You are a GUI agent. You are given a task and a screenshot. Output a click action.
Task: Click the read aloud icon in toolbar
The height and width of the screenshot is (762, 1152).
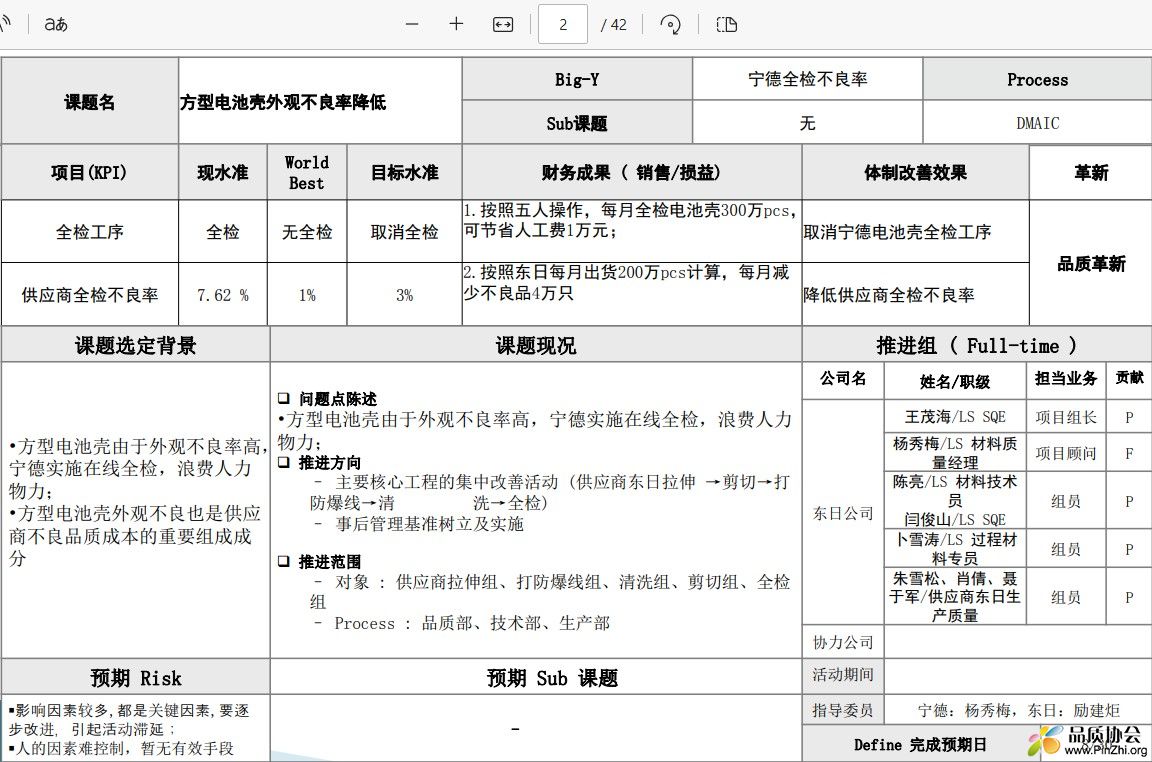click(5, 24)
